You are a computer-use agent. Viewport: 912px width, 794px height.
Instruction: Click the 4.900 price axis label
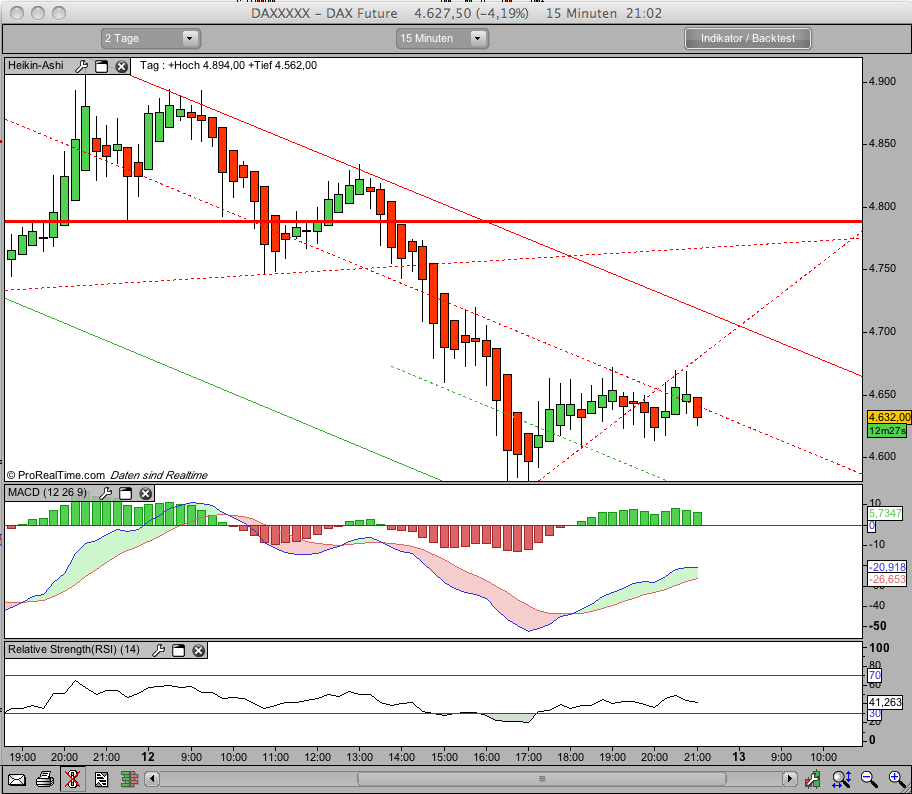point(882,81)
